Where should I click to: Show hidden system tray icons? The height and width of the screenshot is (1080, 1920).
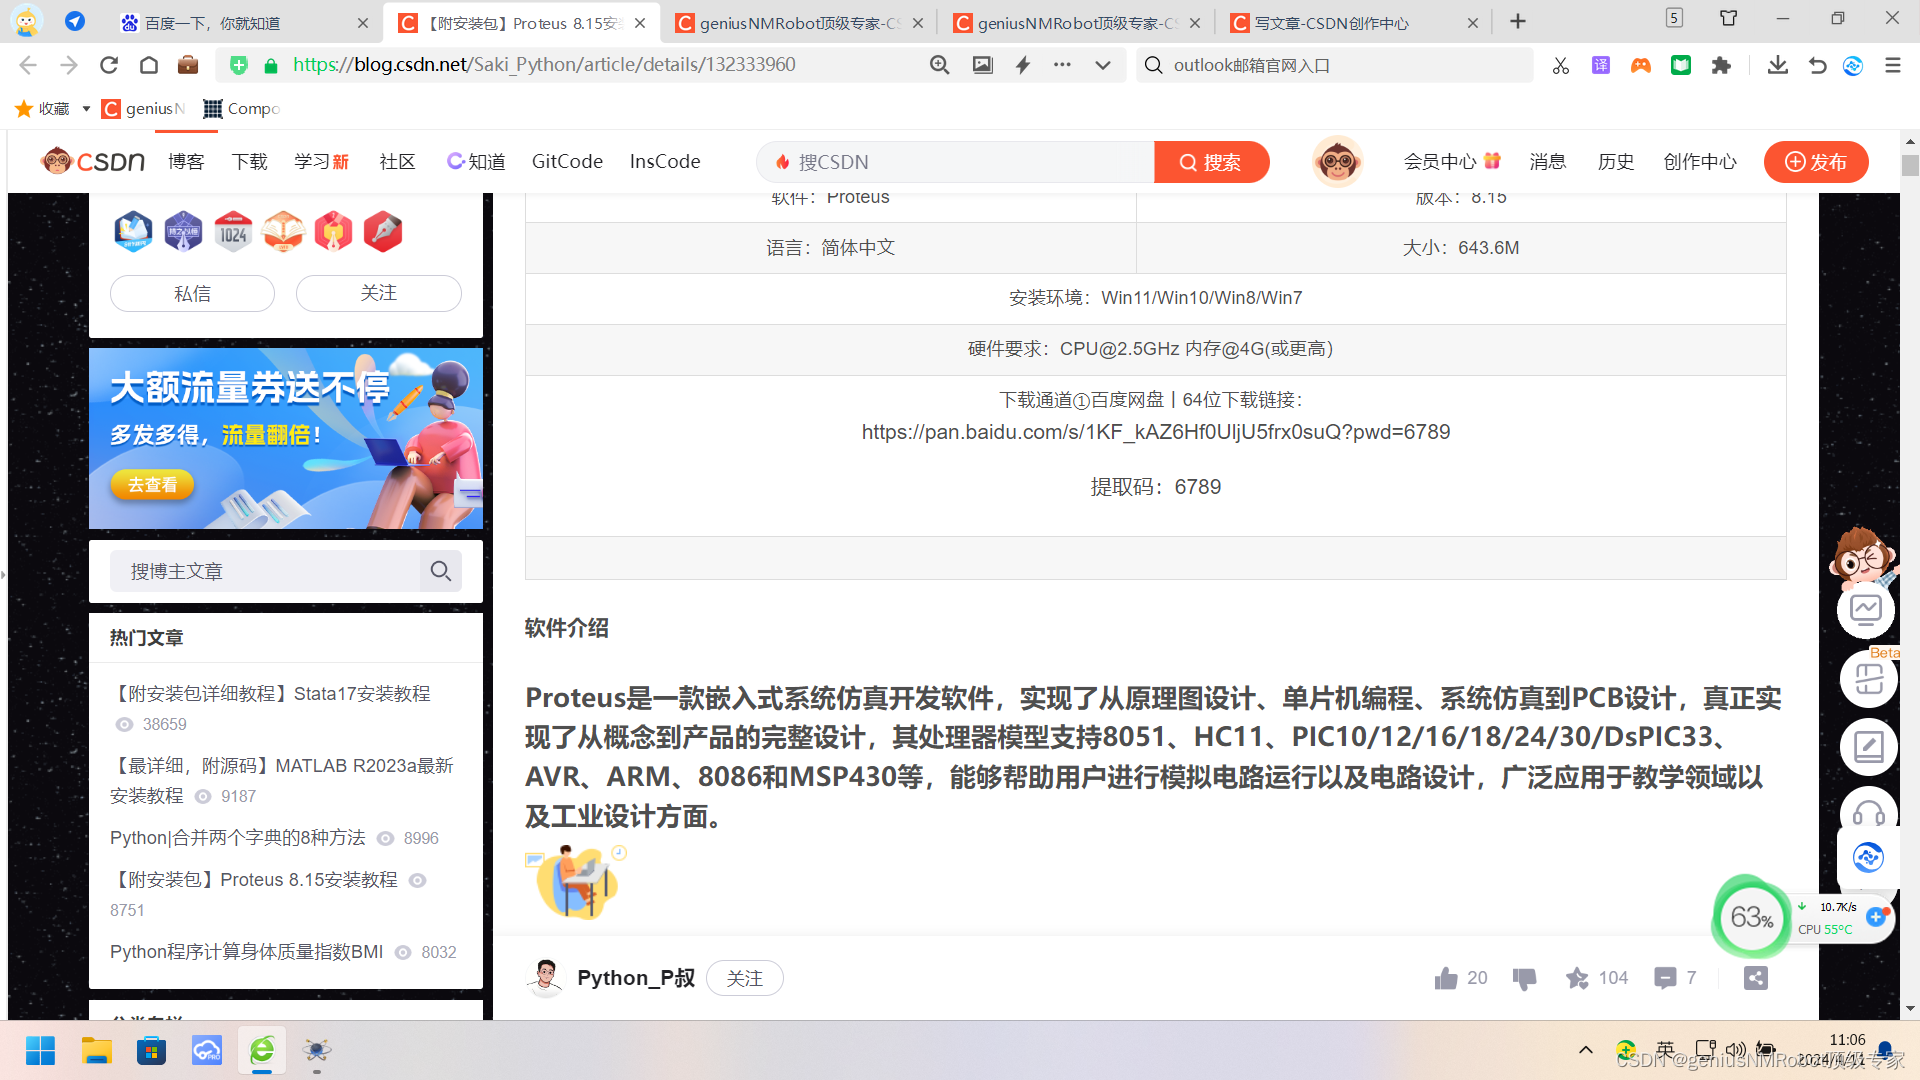pos(1586,1049)
